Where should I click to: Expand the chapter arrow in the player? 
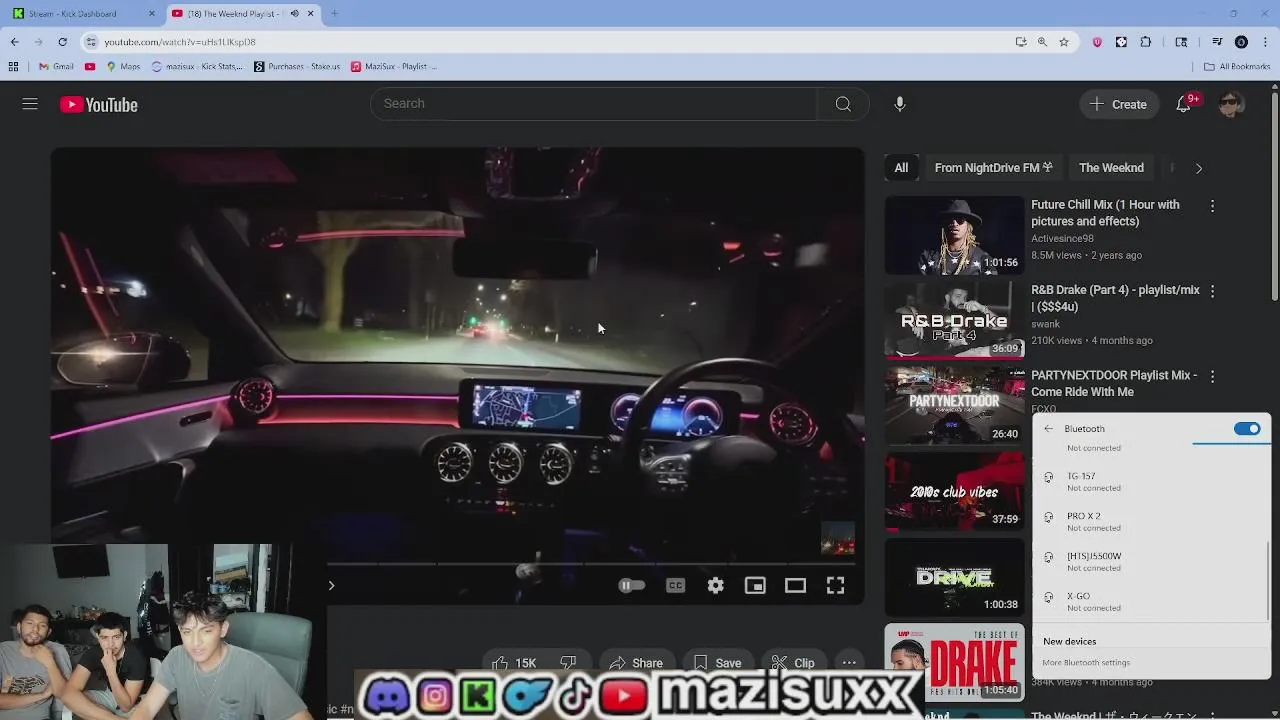pyautogui.click(x=331, y=586)
